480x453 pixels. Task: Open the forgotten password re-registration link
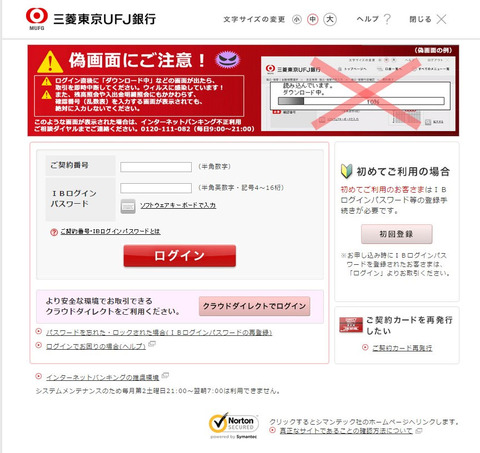click(x=159, y=332)
